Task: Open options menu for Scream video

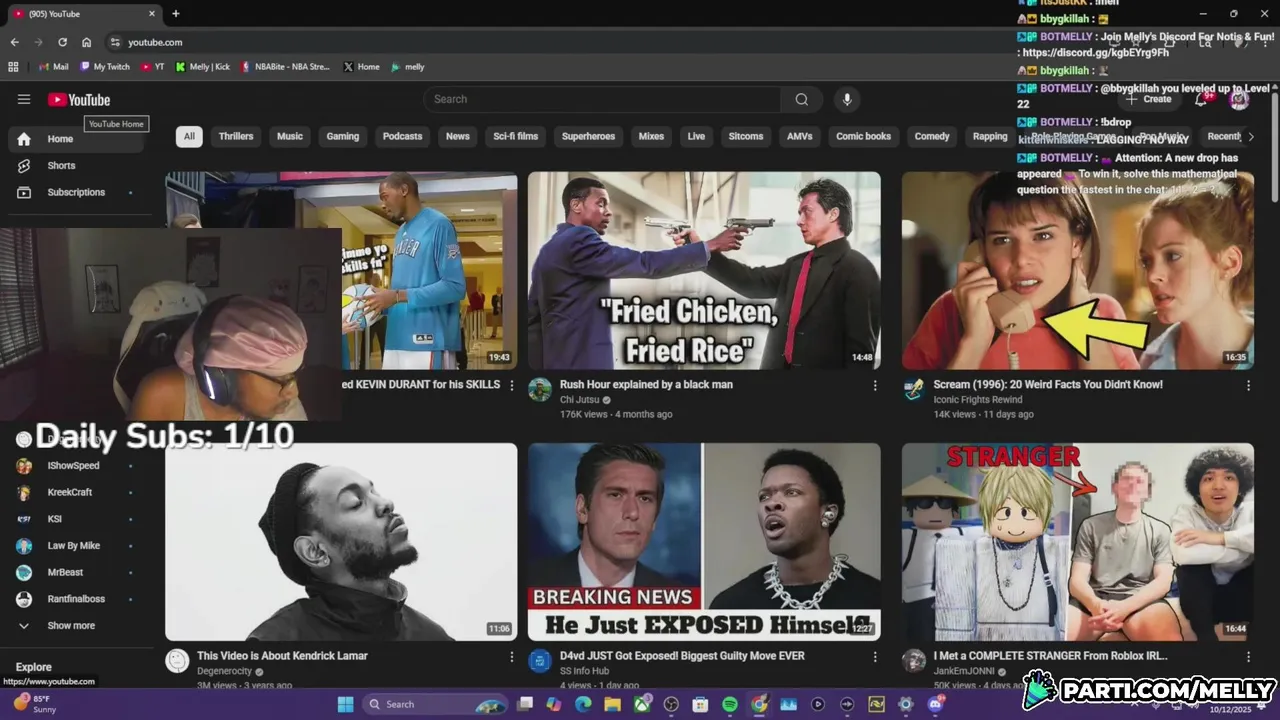Action: [x=1248, y=385]
